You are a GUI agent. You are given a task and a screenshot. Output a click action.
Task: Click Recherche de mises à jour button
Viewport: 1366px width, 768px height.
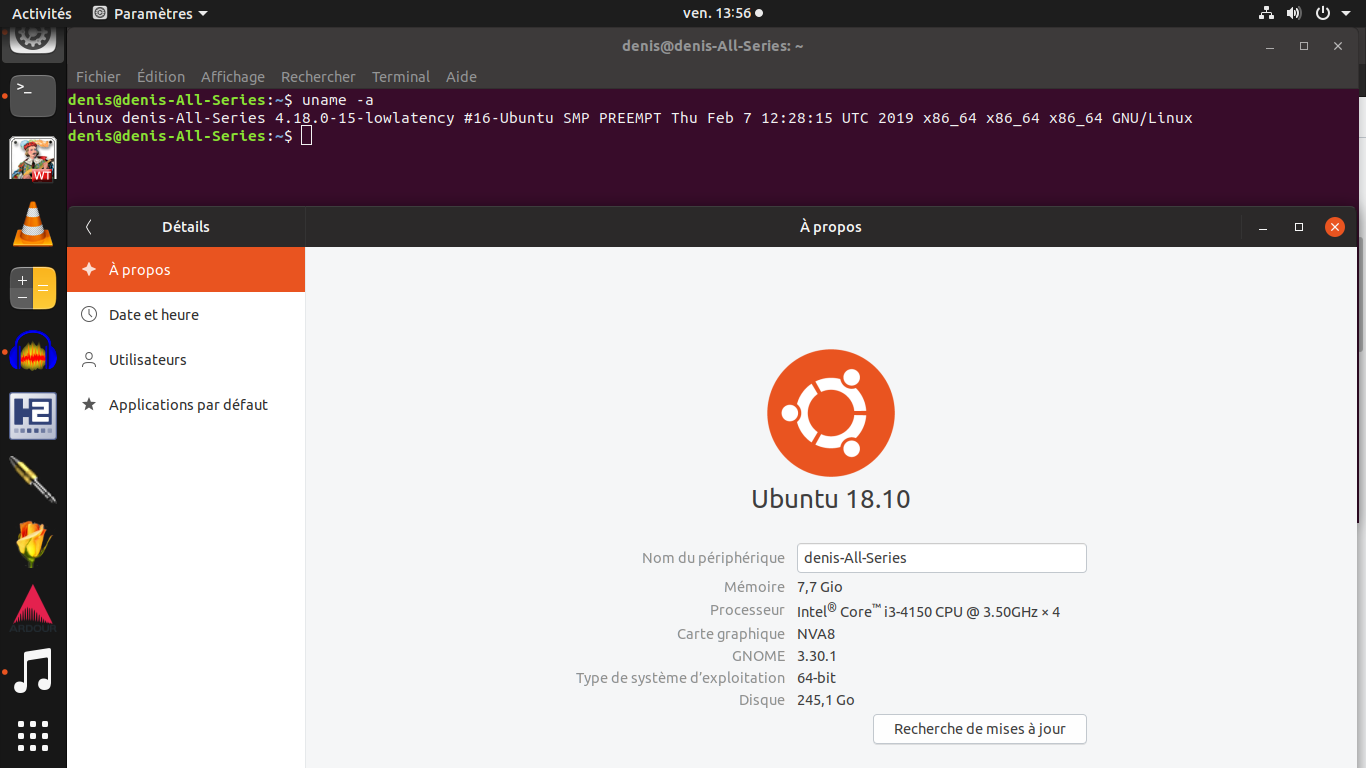(980, 729)
